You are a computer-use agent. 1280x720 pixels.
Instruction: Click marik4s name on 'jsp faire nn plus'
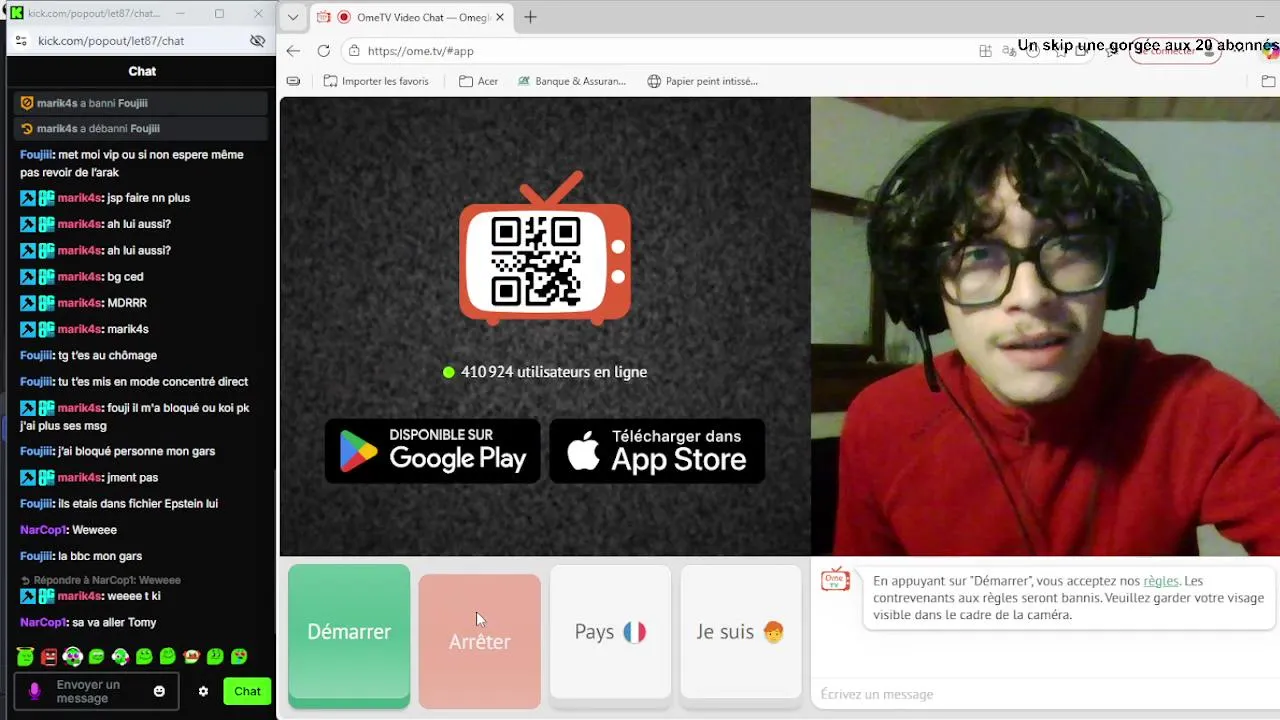coord(80,198)
